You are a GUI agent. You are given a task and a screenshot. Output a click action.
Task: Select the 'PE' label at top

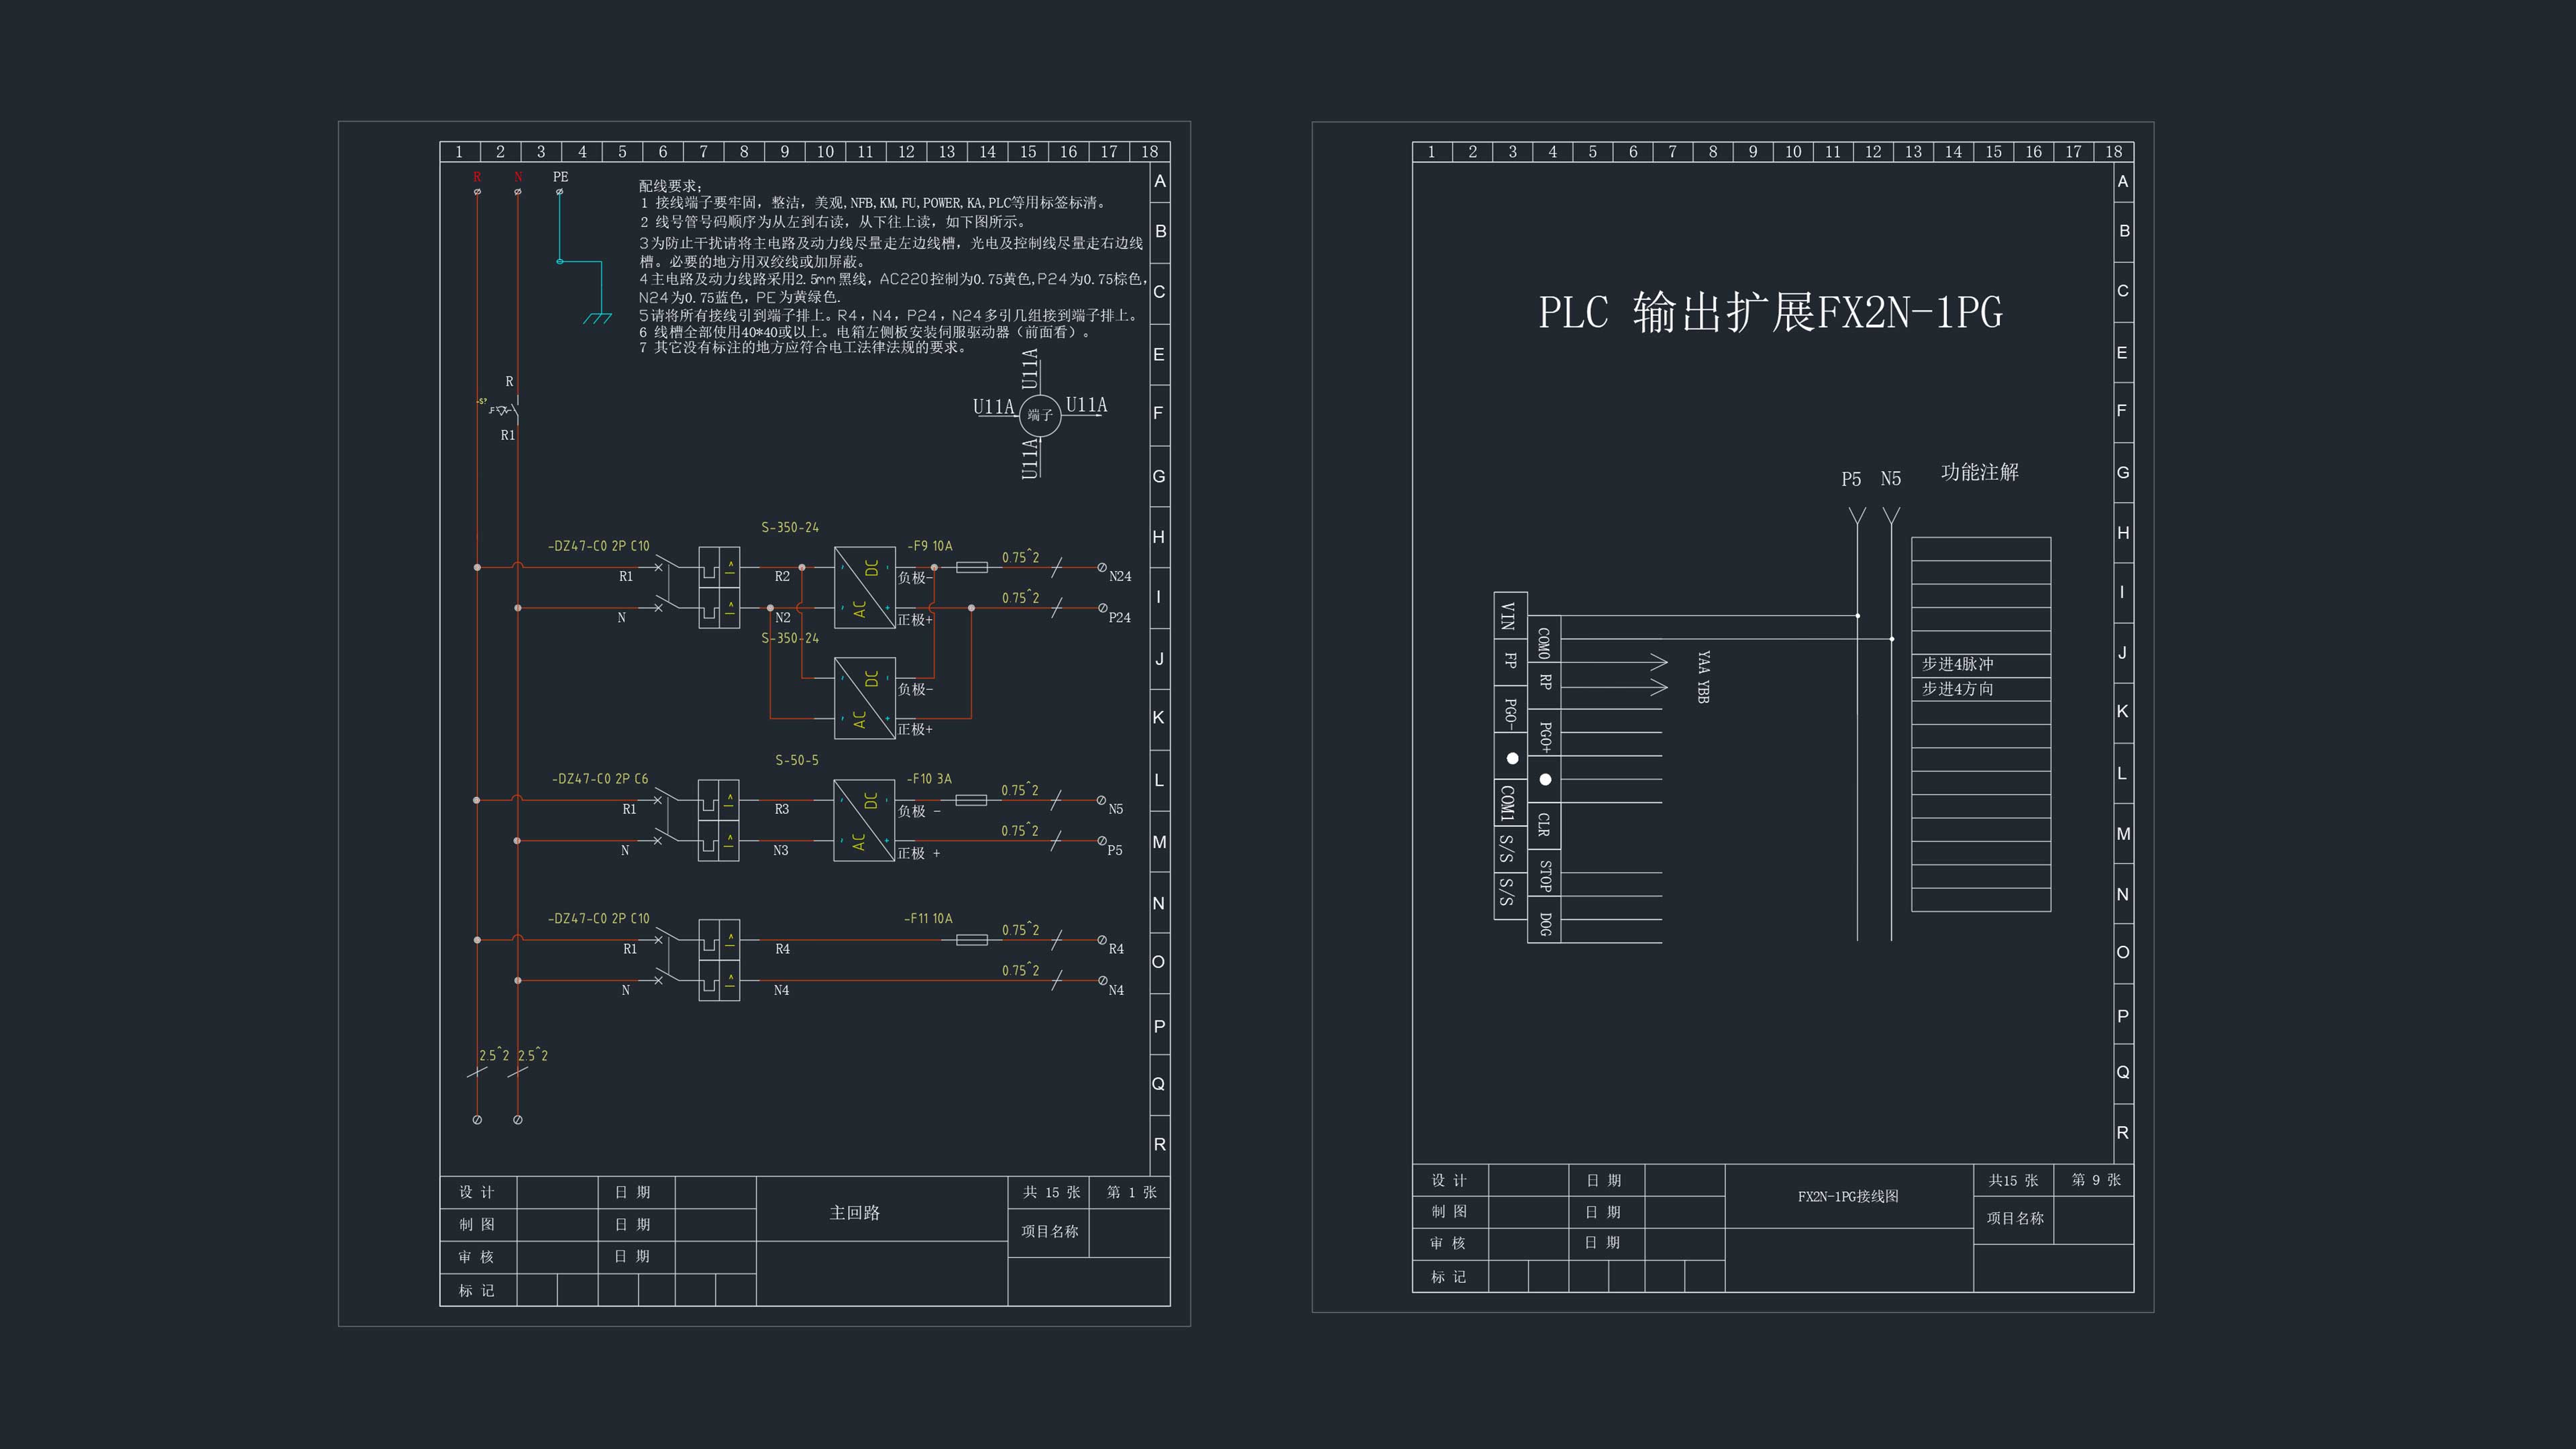point(560,177)
